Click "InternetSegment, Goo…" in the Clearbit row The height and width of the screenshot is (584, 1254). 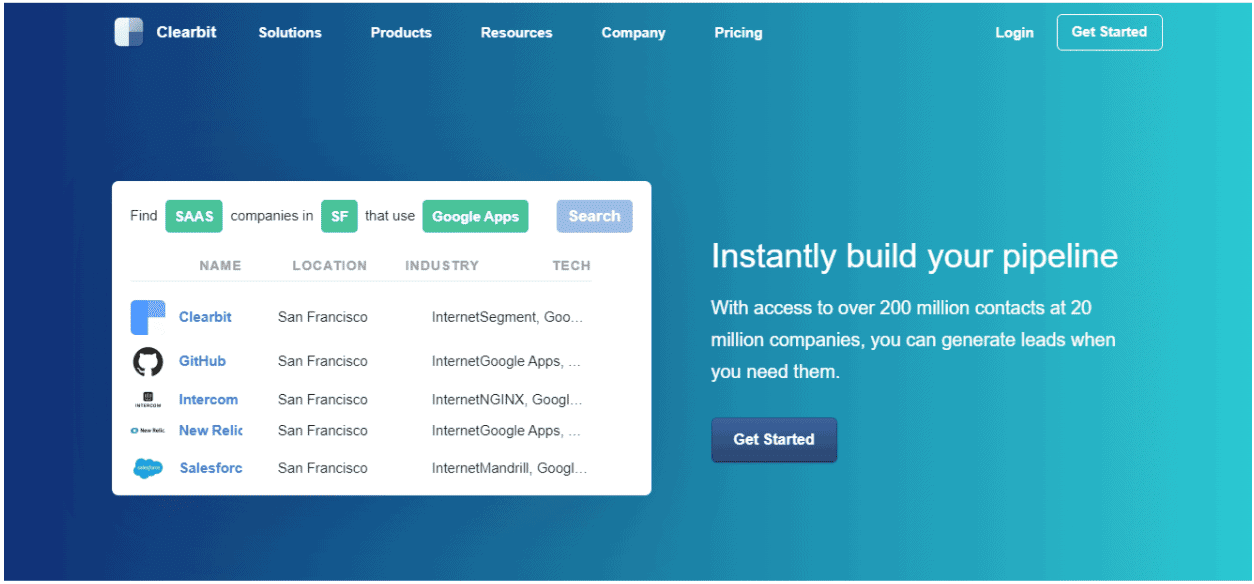(x=507, y=317)
